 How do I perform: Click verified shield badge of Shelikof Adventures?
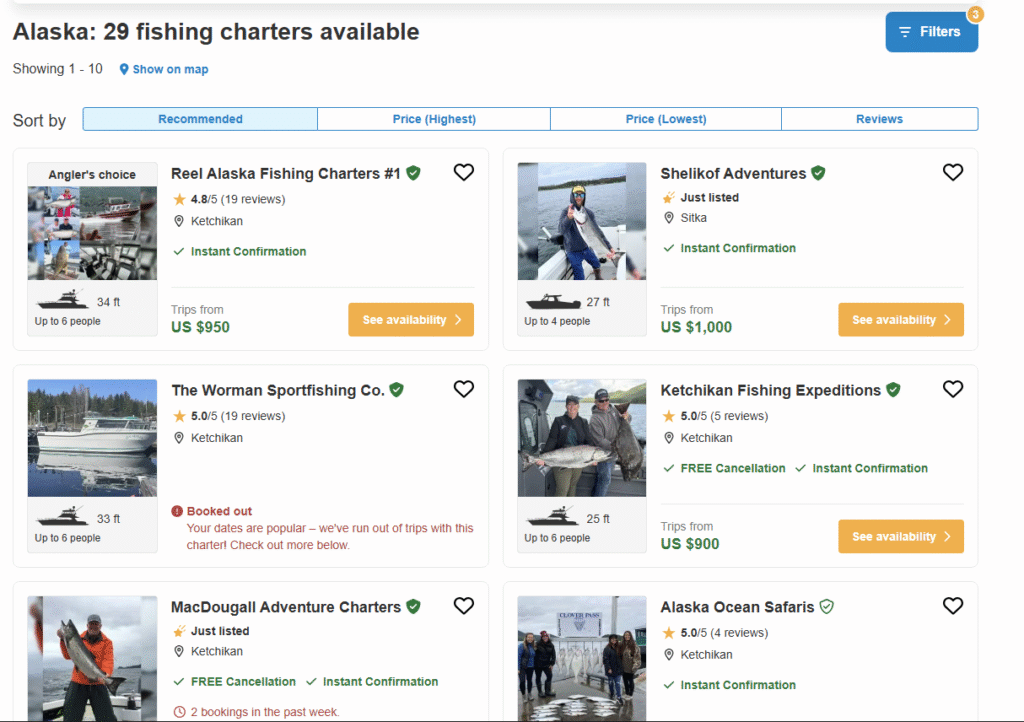[x=818, y=173]
